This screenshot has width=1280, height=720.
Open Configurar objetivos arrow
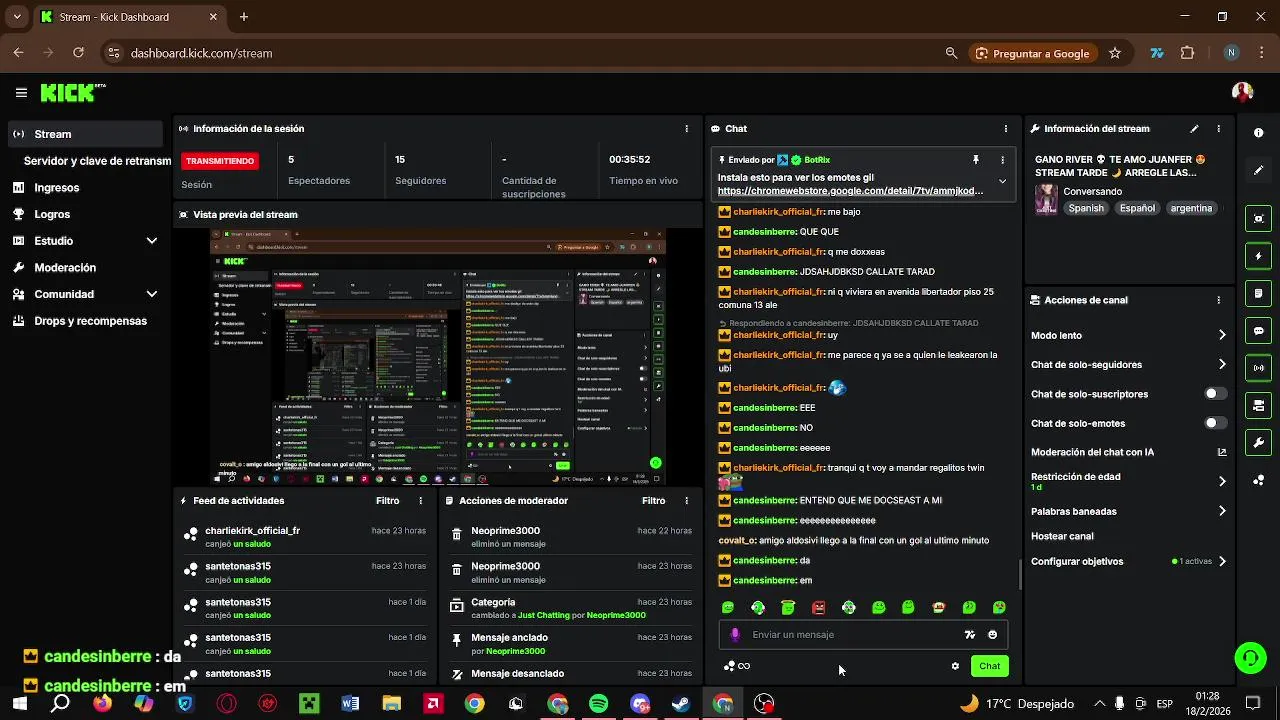(1222, 561)
